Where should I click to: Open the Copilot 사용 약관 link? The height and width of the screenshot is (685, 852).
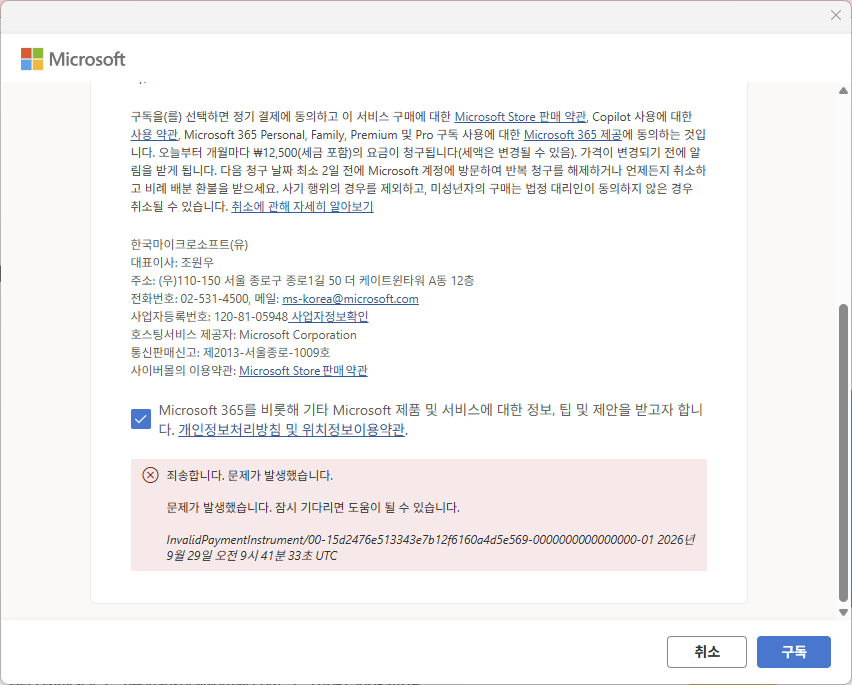pyautogui.click(x=154, y=135)
